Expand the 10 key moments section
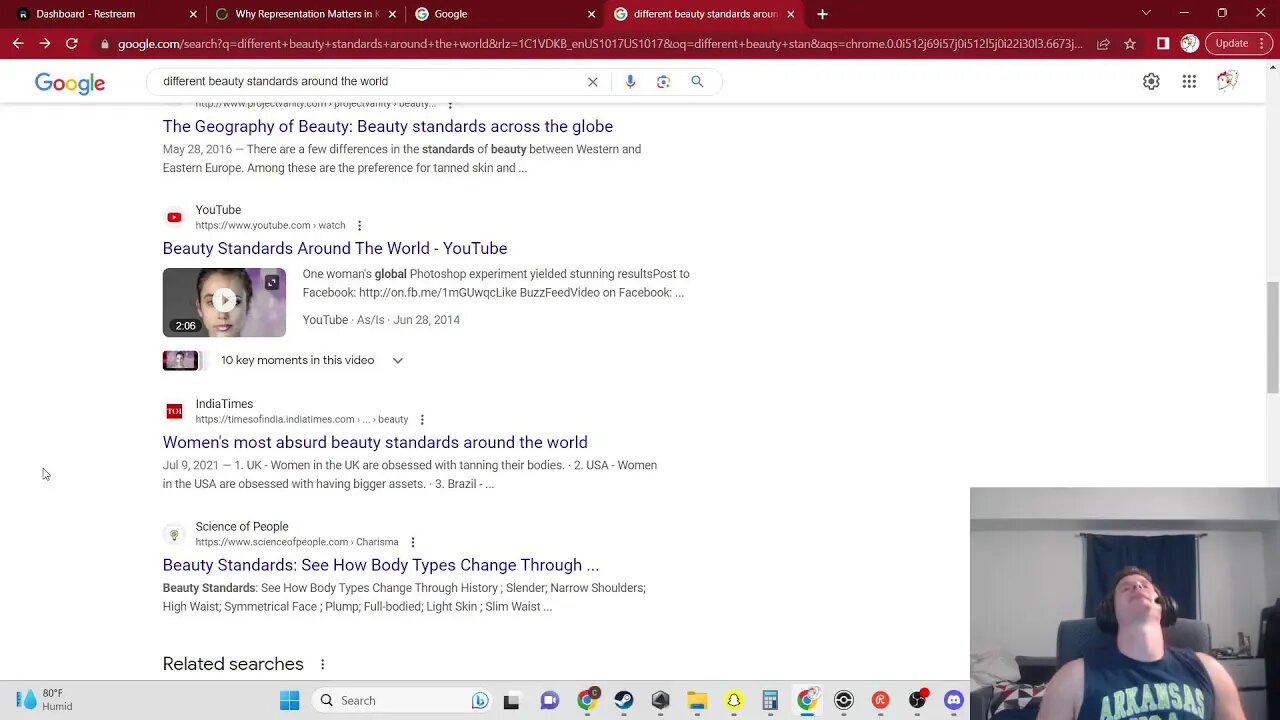Viewport: 1280px width, 720px height. [397, 360]
